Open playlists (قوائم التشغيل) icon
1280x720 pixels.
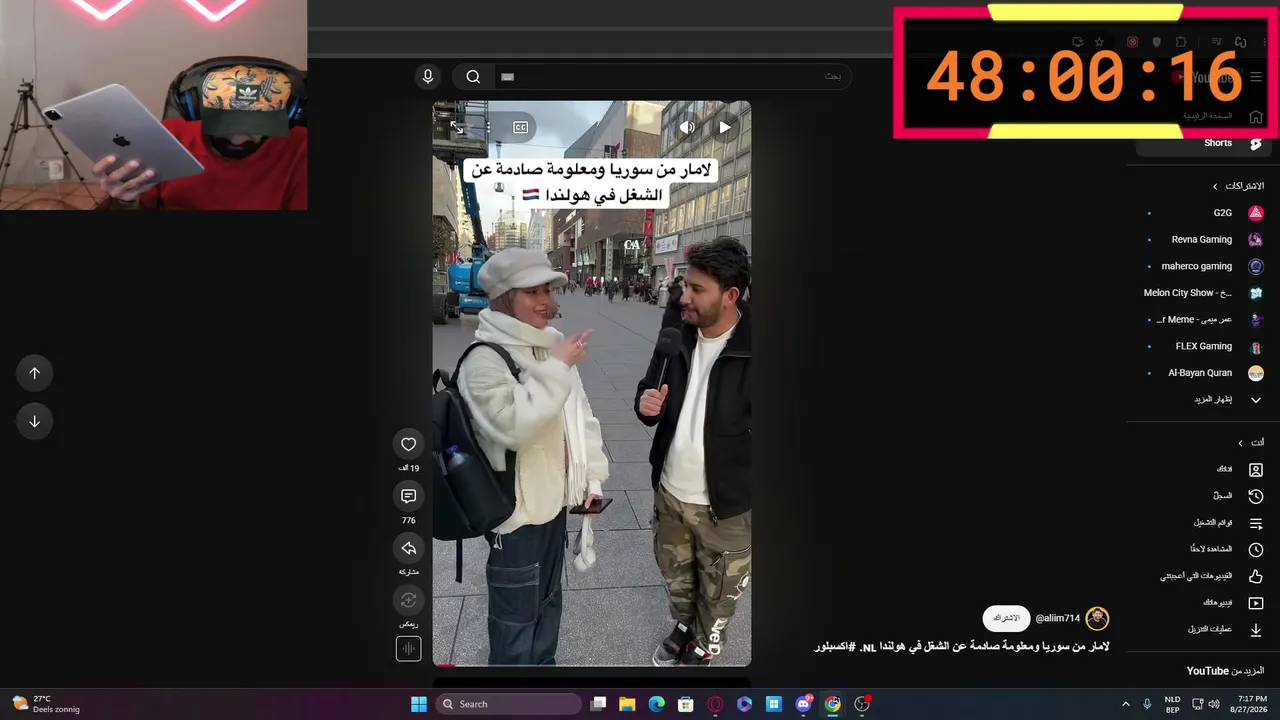(x=1256, y=523)
